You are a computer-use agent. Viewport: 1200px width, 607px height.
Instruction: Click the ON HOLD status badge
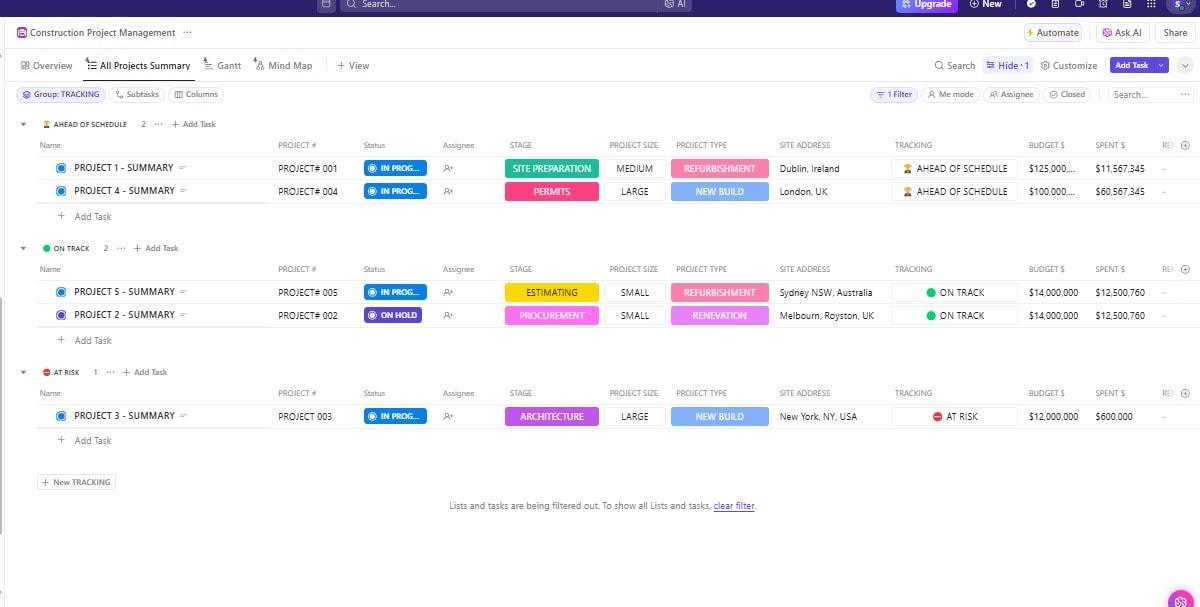pos(393,315)
